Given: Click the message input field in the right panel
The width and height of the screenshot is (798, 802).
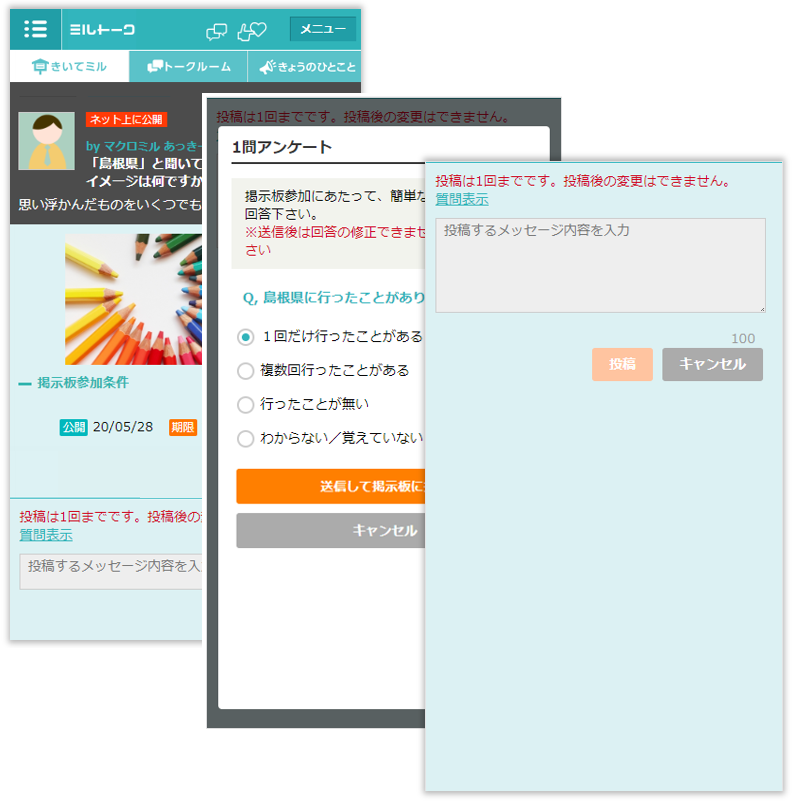Looking at the screenshot, I should pos(600,265).
